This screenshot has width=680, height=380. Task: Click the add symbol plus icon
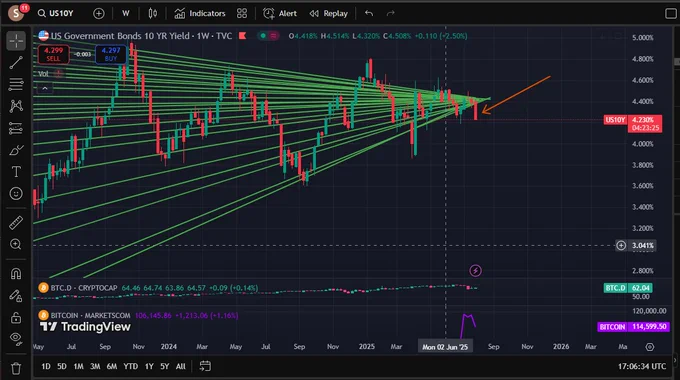coord(99,13)
